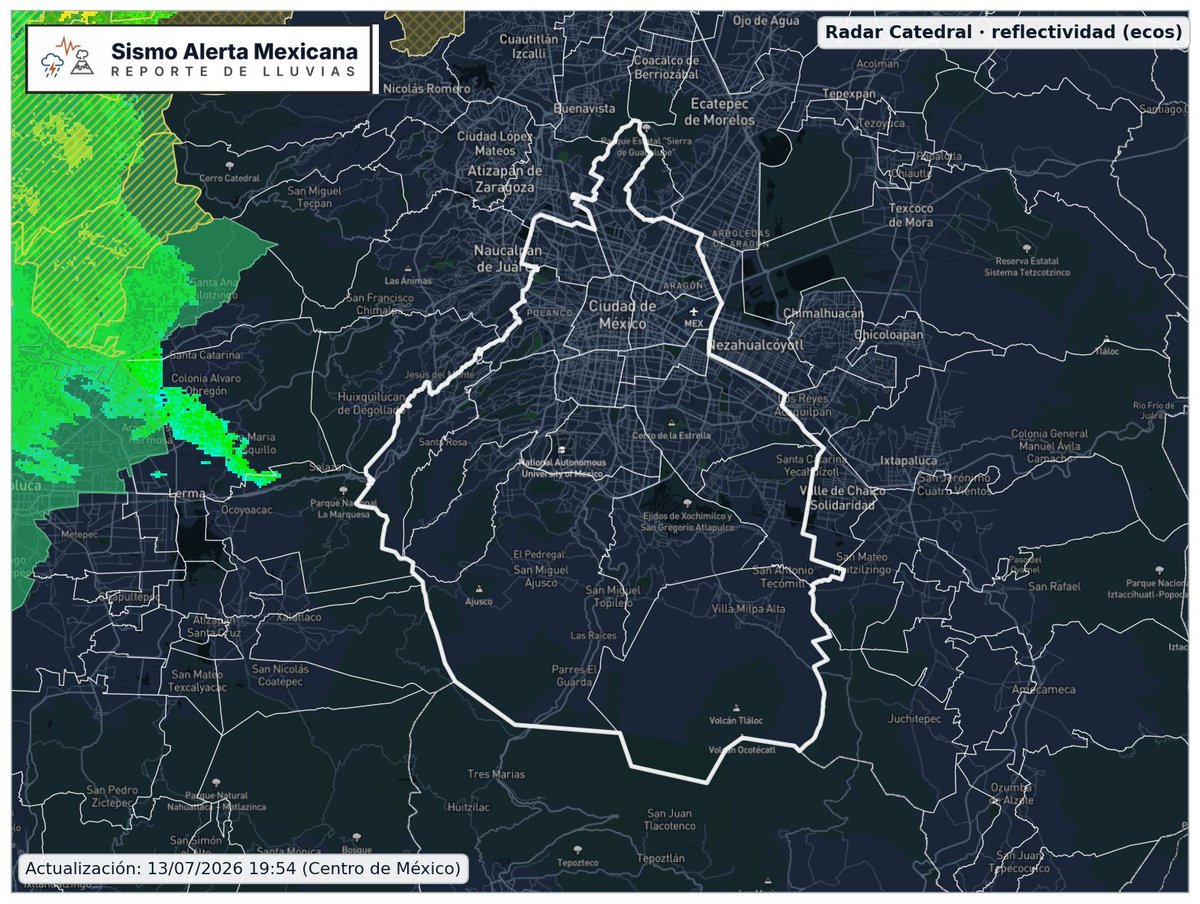Select the Huitzilac label
This screenshot has width=1200, height=904.
tap(468, 805)
